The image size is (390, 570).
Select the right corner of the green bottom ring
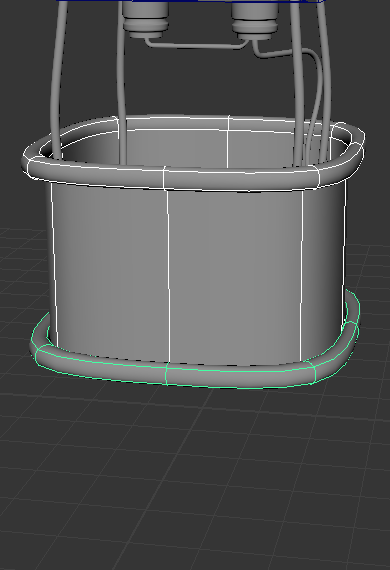347,327
